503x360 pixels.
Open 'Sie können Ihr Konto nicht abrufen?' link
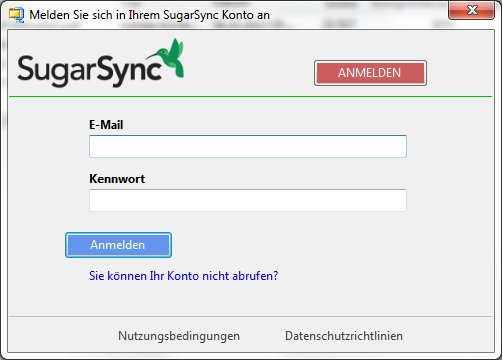(183, 276)
